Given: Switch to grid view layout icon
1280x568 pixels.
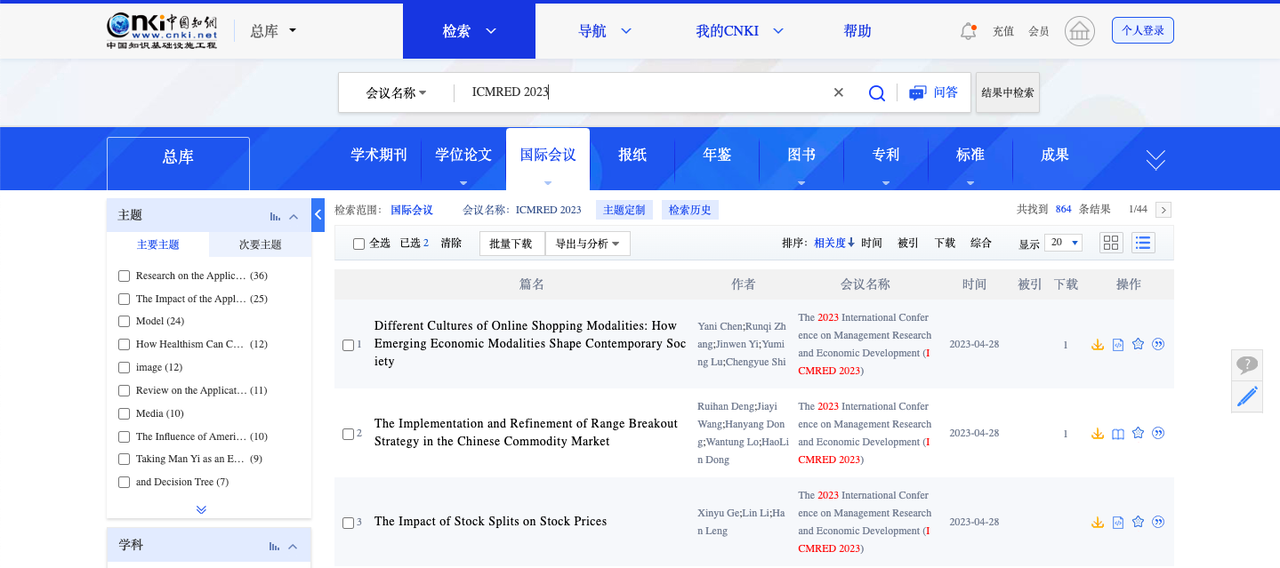Looking at the screenshot, I should (x=1111, y=243).
